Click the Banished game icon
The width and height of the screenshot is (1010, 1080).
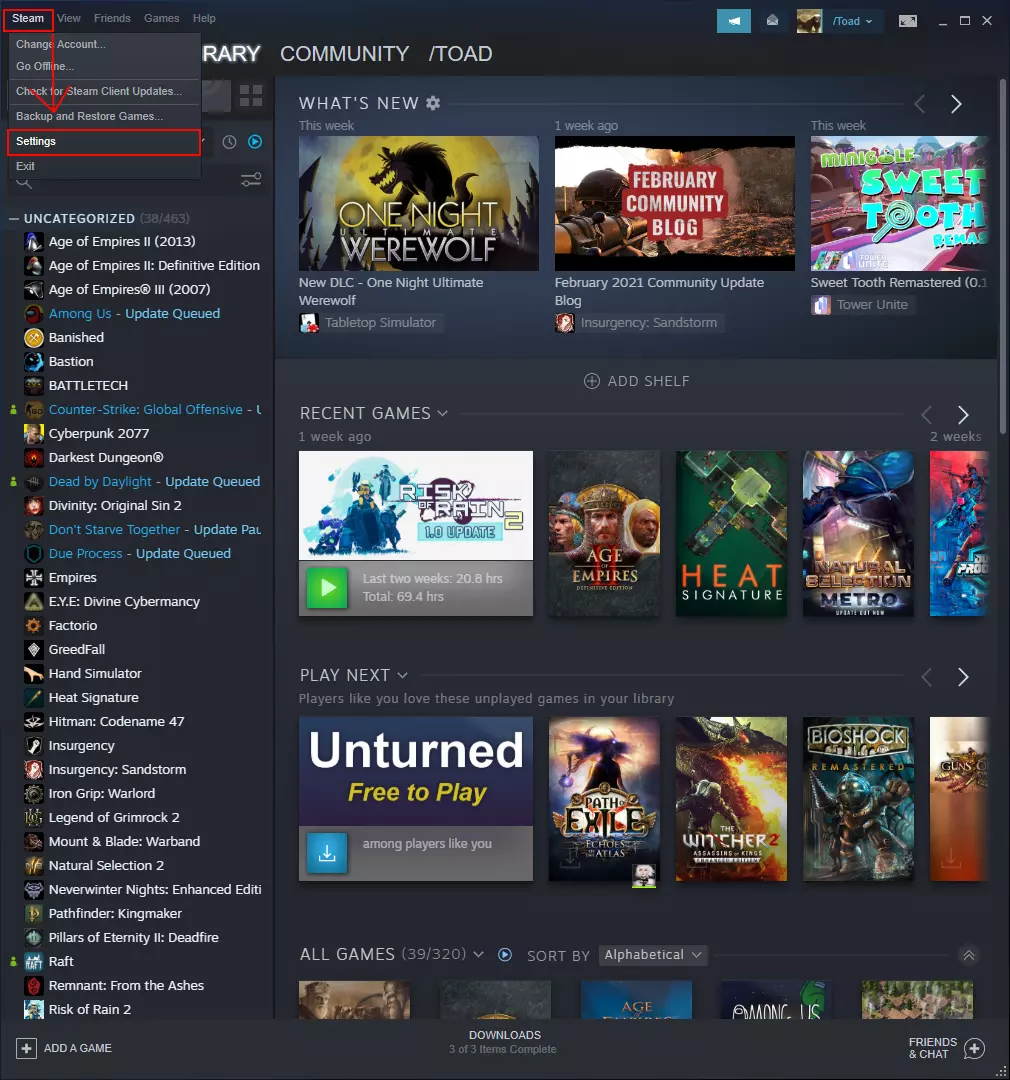34,338
